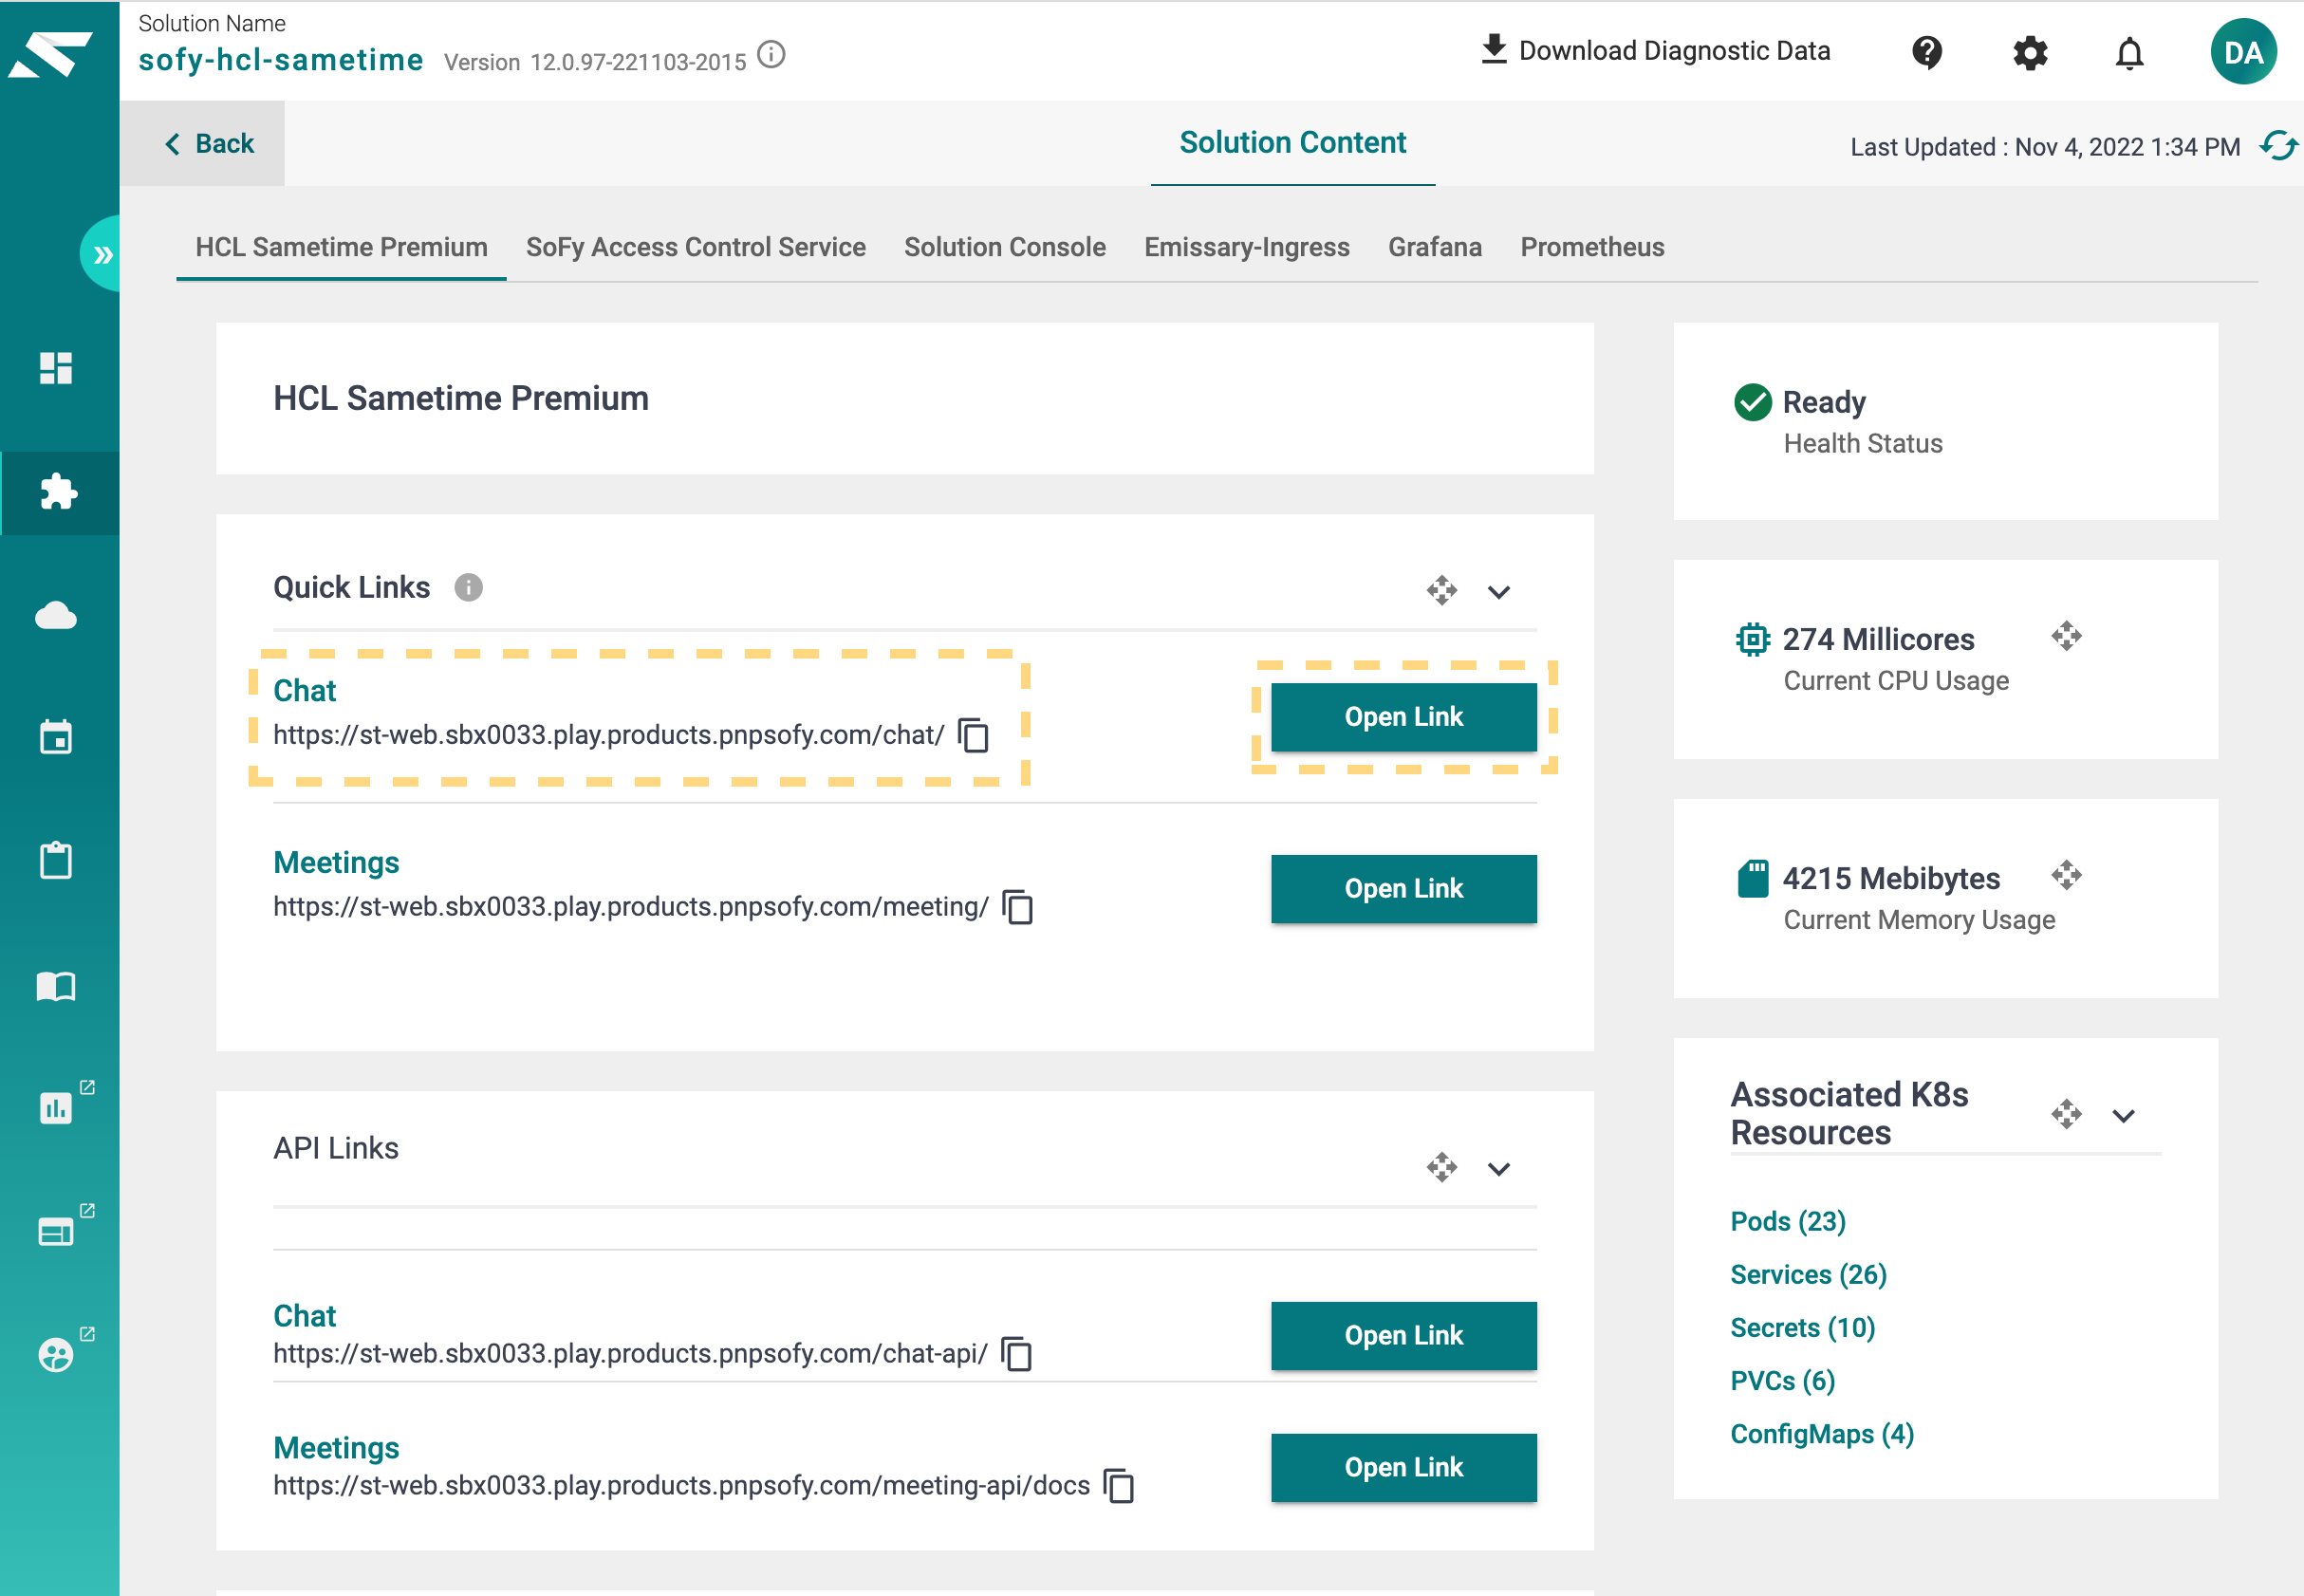
Task: Open the Solution Console tab
Action: point(1004,247)
